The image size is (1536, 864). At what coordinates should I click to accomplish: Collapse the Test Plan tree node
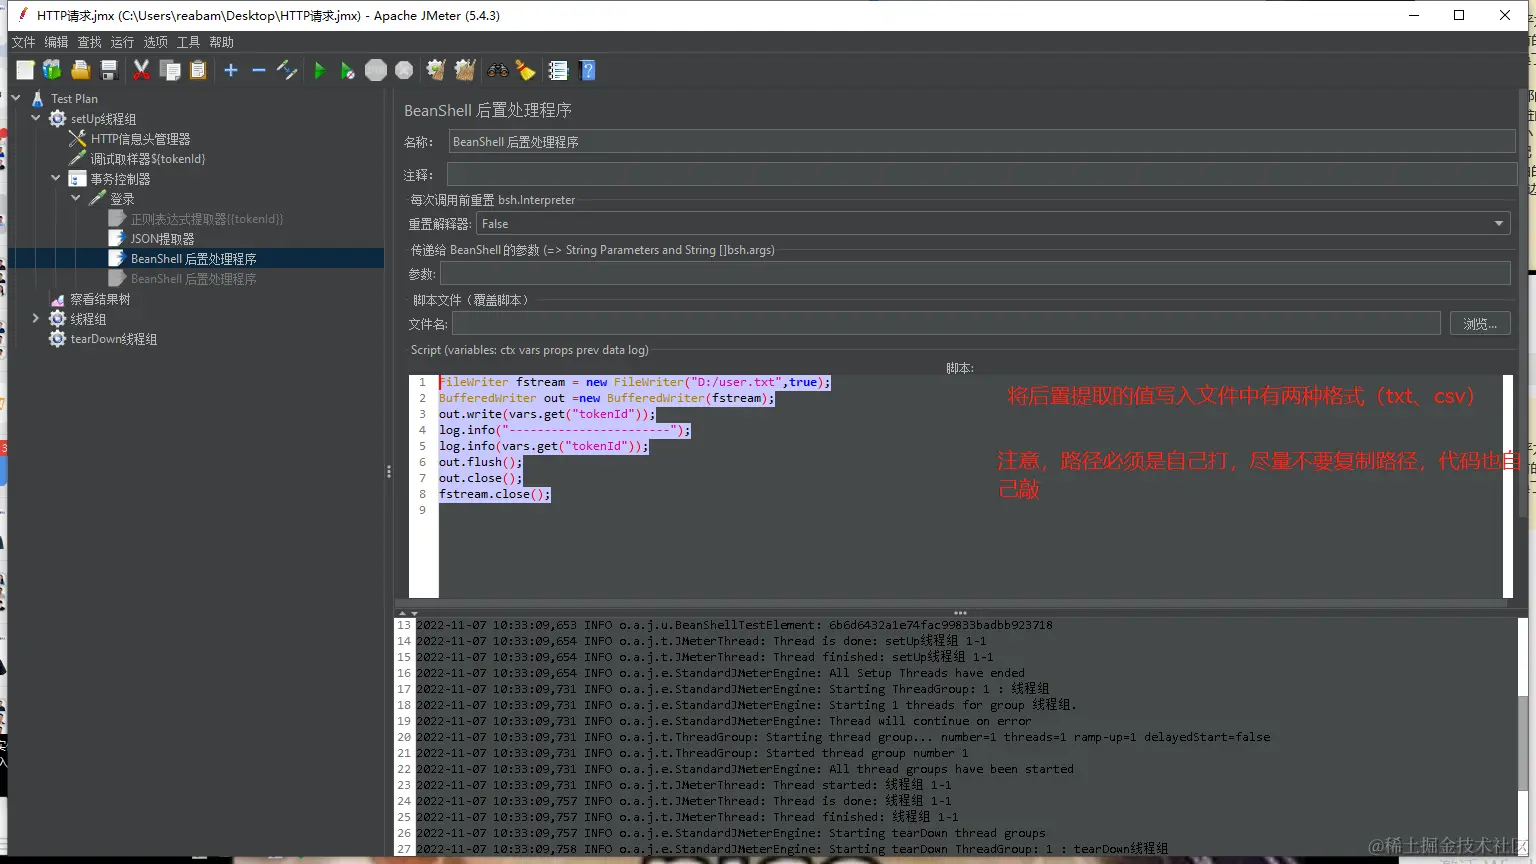tap(16, 98)
